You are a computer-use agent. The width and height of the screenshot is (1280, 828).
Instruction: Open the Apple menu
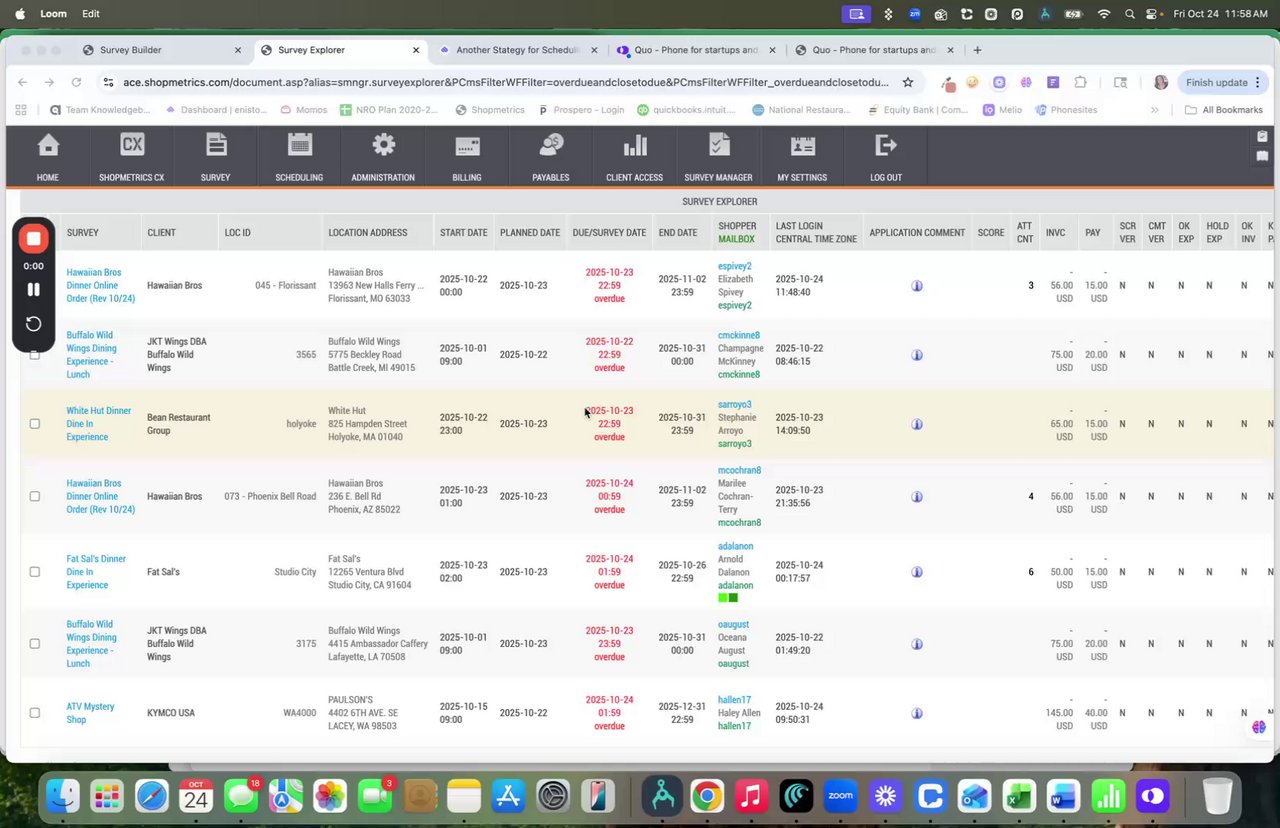coord(19,14)
